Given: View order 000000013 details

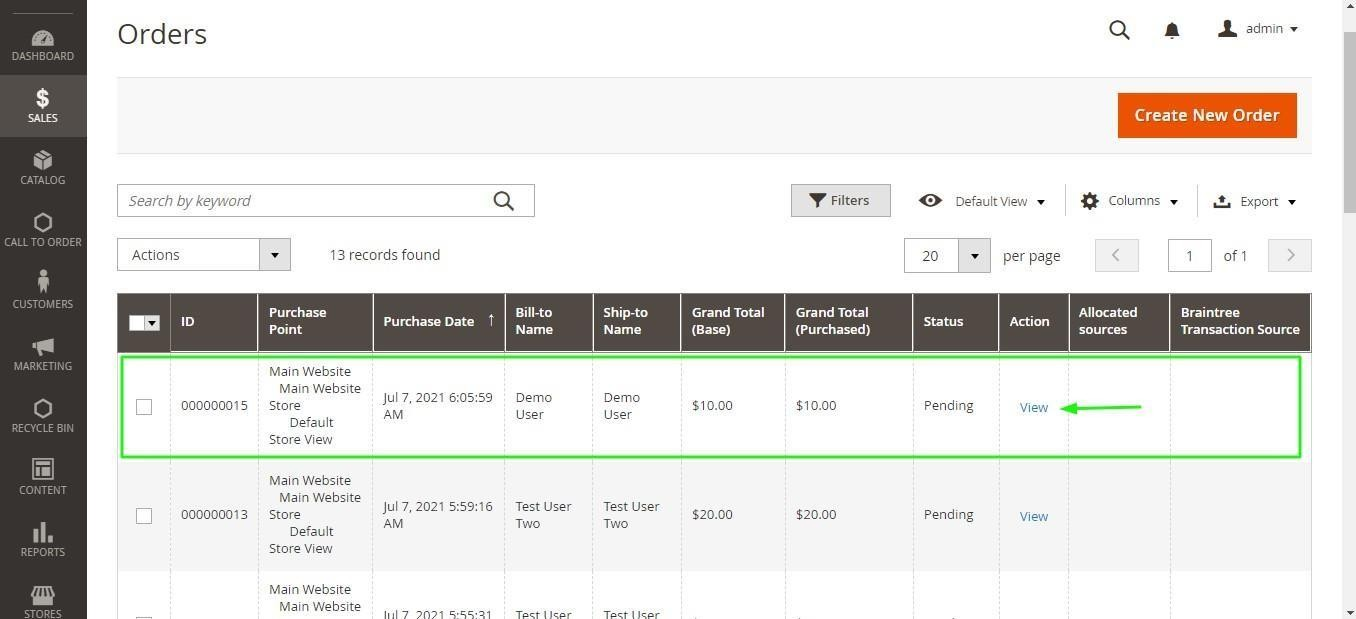Looking at the screenshot, I should [1033, 516].
